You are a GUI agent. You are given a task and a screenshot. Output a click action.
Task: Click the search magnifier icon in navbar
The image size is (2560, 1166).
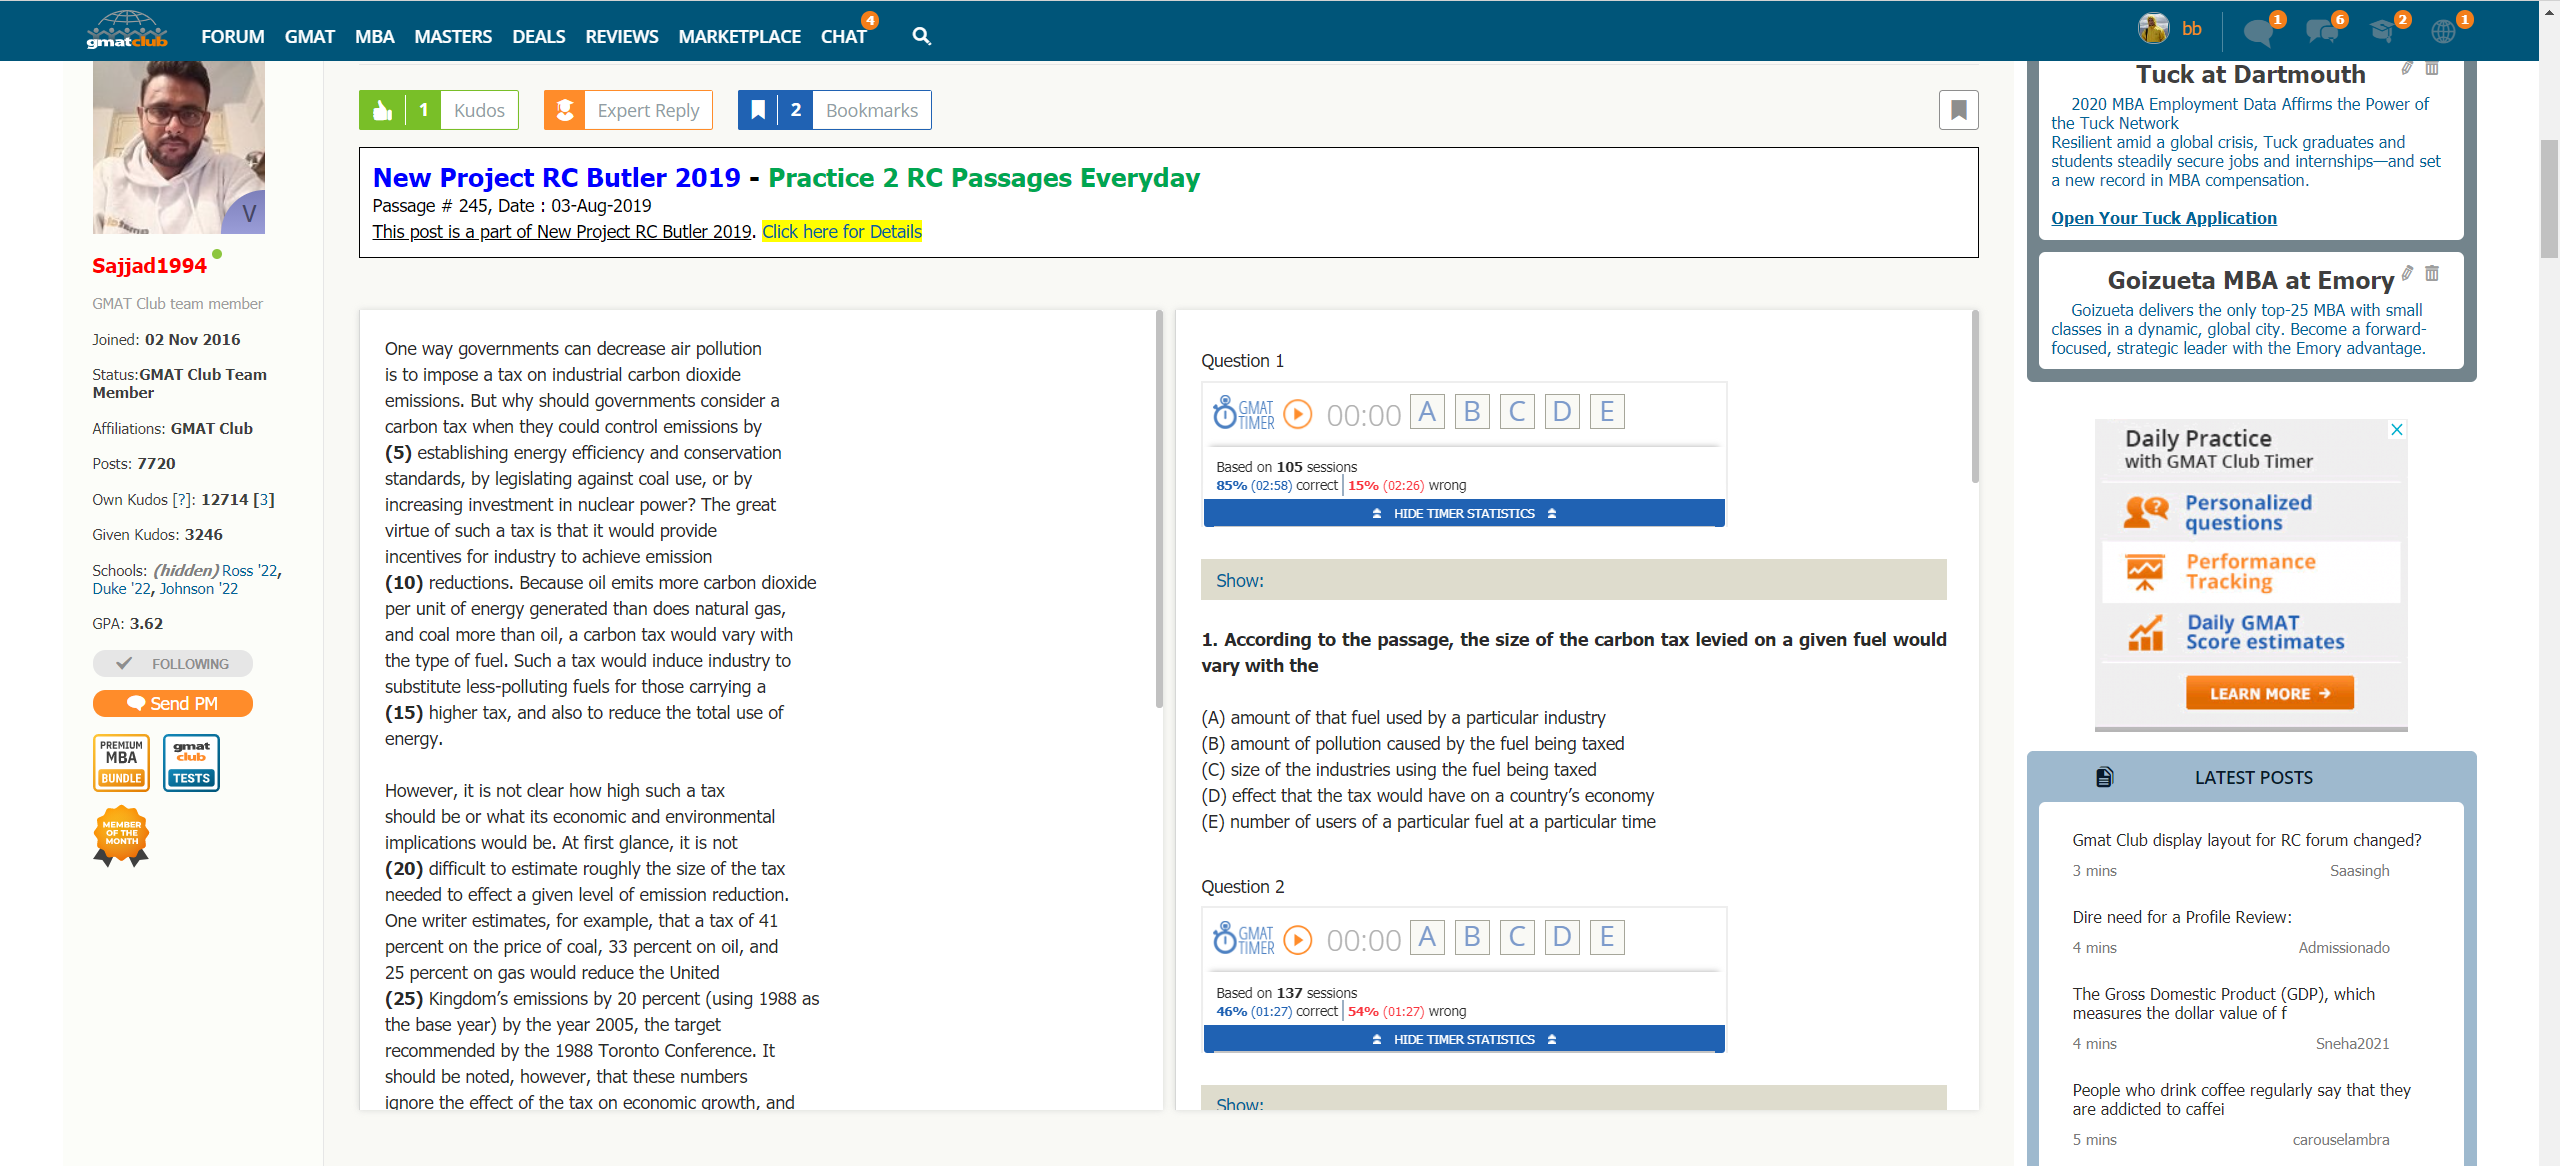(x=921, y=36)
